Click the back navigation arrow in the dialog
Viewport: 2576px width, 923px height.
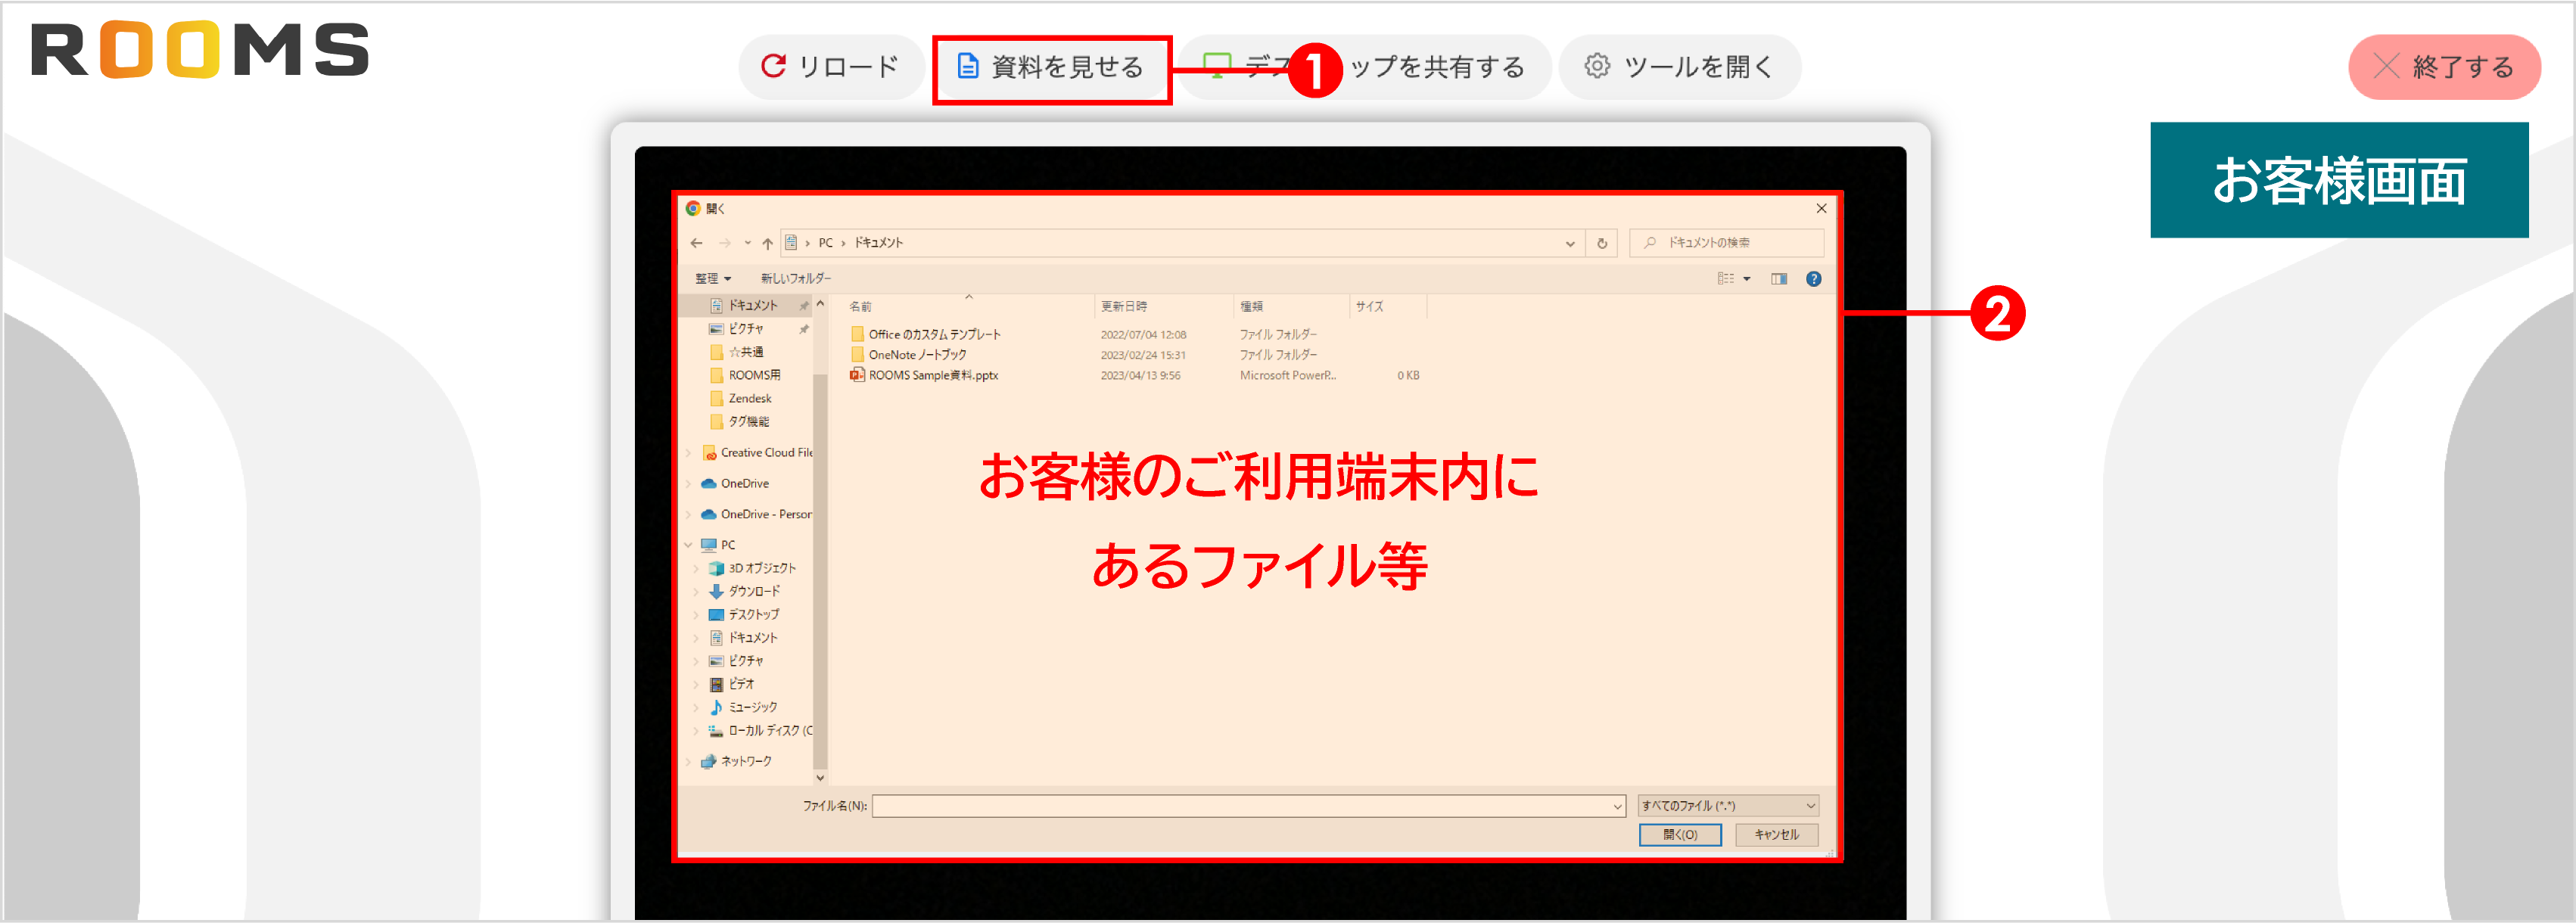(x=697, y=242)
